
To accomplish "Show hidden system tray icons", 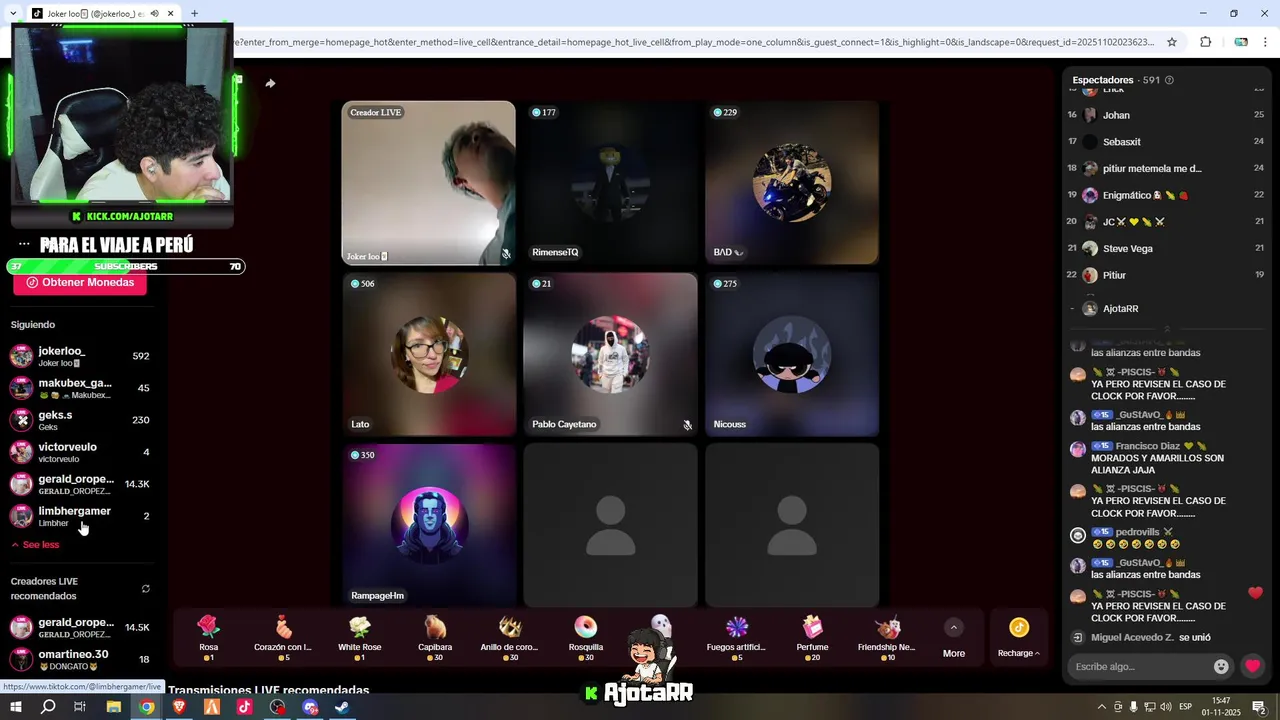I will 1102,707.
